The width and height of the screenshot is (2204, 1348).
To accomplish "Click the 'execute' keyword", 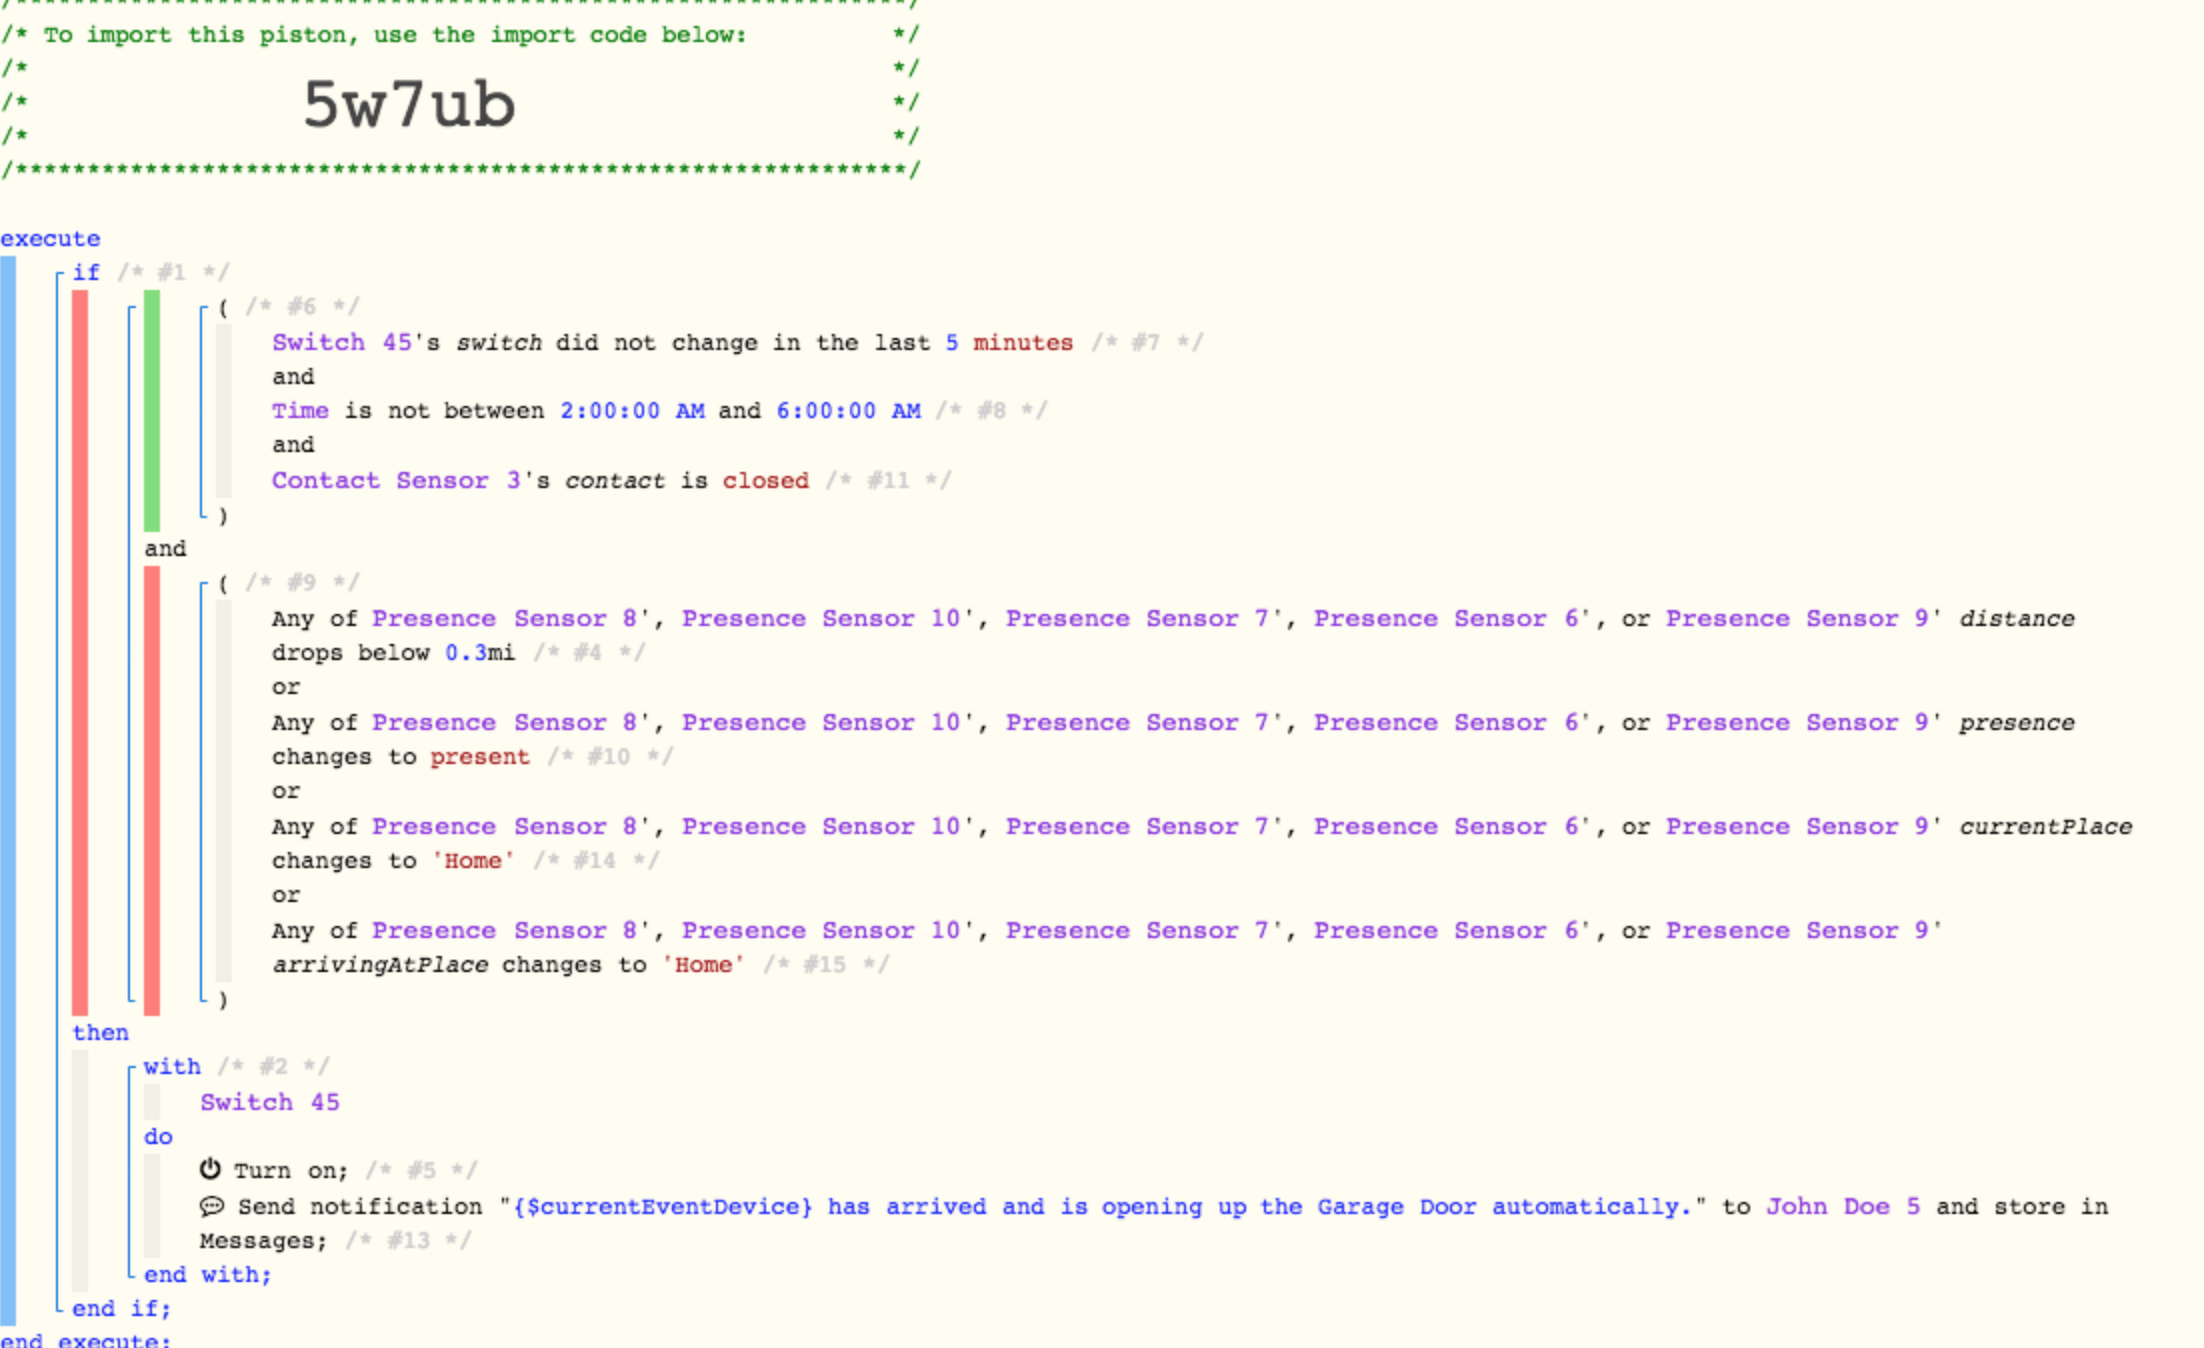I will (50, 238).
